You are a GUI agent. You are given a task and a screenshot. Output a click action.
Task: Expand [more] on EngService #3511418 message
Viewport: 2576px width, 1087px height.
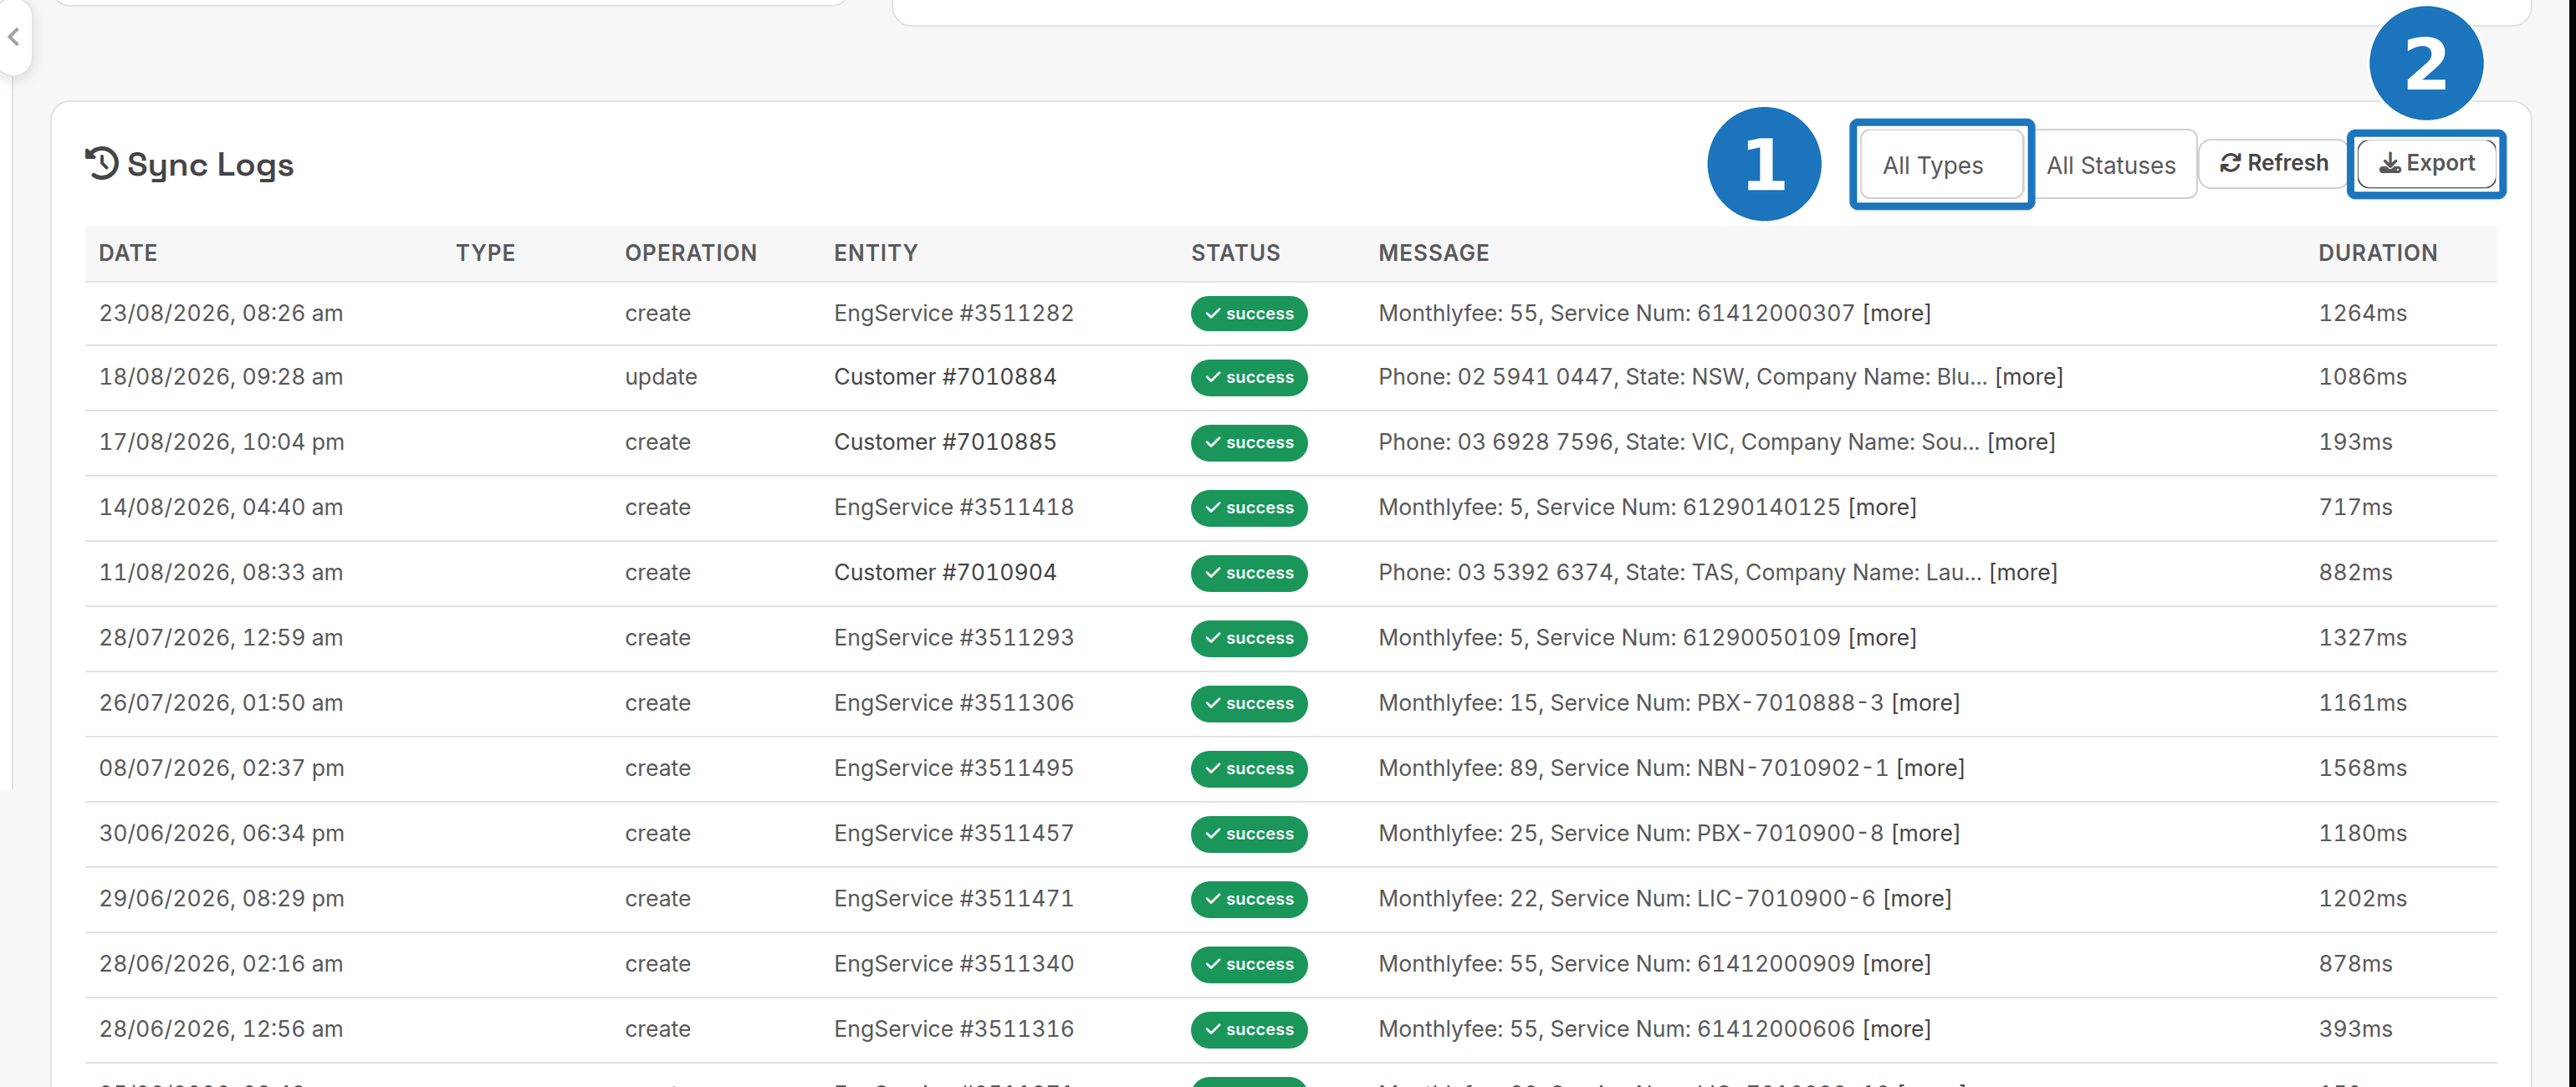[x=1883, y=507]
